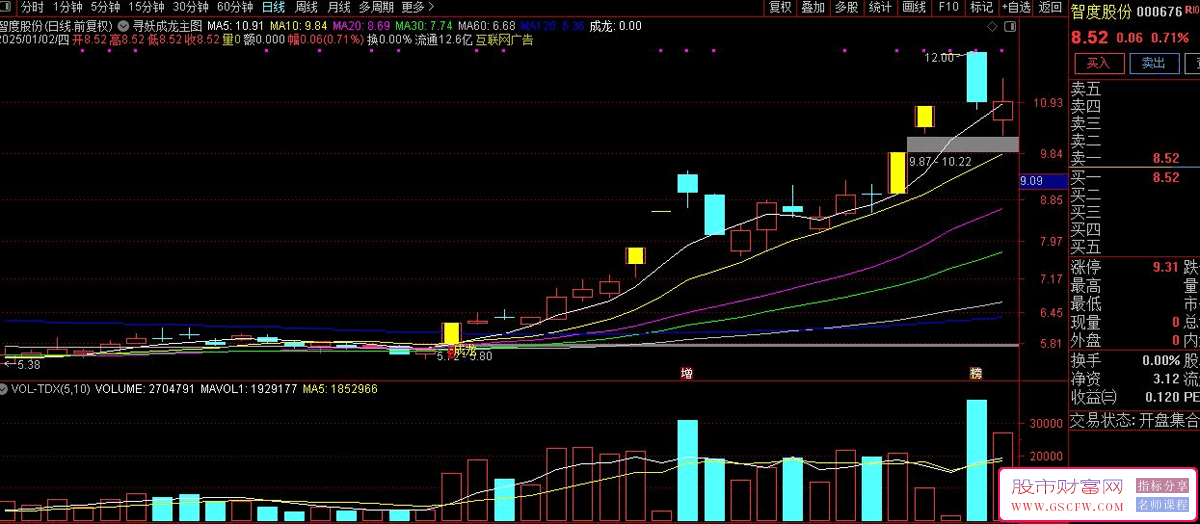Viewport: 1200px width, 524px height.
Task: Expand the 更多 periods menu
Action: (x=417, y=7)
